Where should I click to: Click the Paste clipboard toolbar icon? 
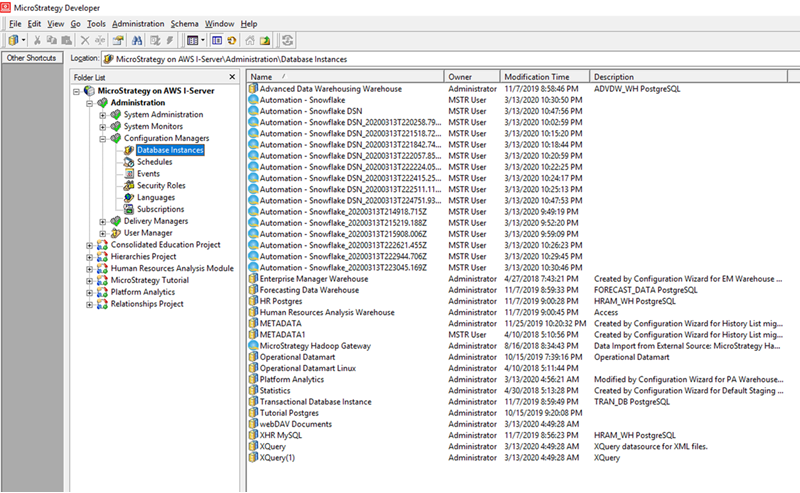(67, 41)
